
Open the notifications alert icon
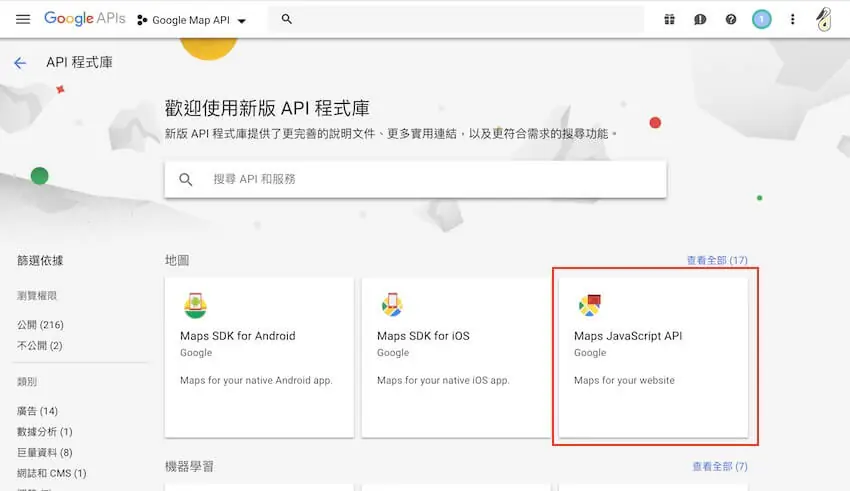[x=700, y=20]
